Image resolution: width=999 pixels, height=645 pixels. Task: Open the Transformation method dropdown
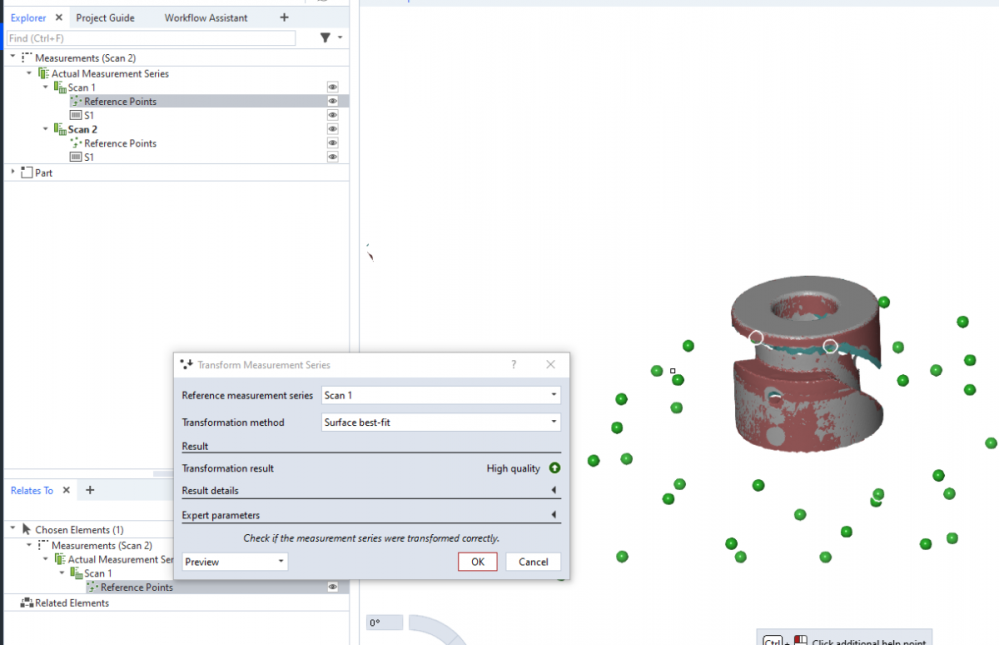pos(440,422)
